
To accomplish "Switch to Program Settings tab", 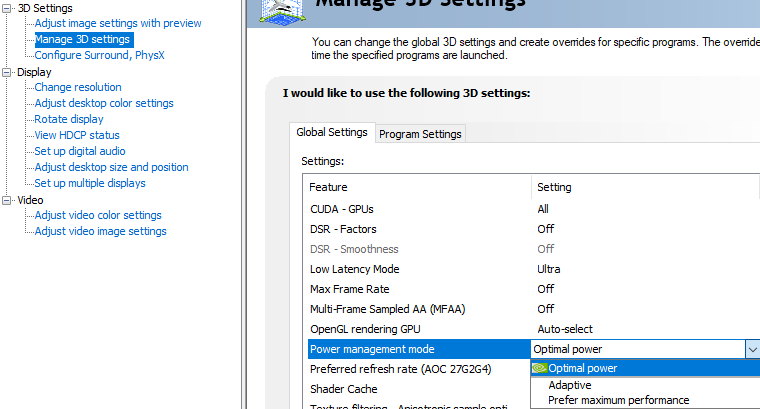I will pos(420,134).
